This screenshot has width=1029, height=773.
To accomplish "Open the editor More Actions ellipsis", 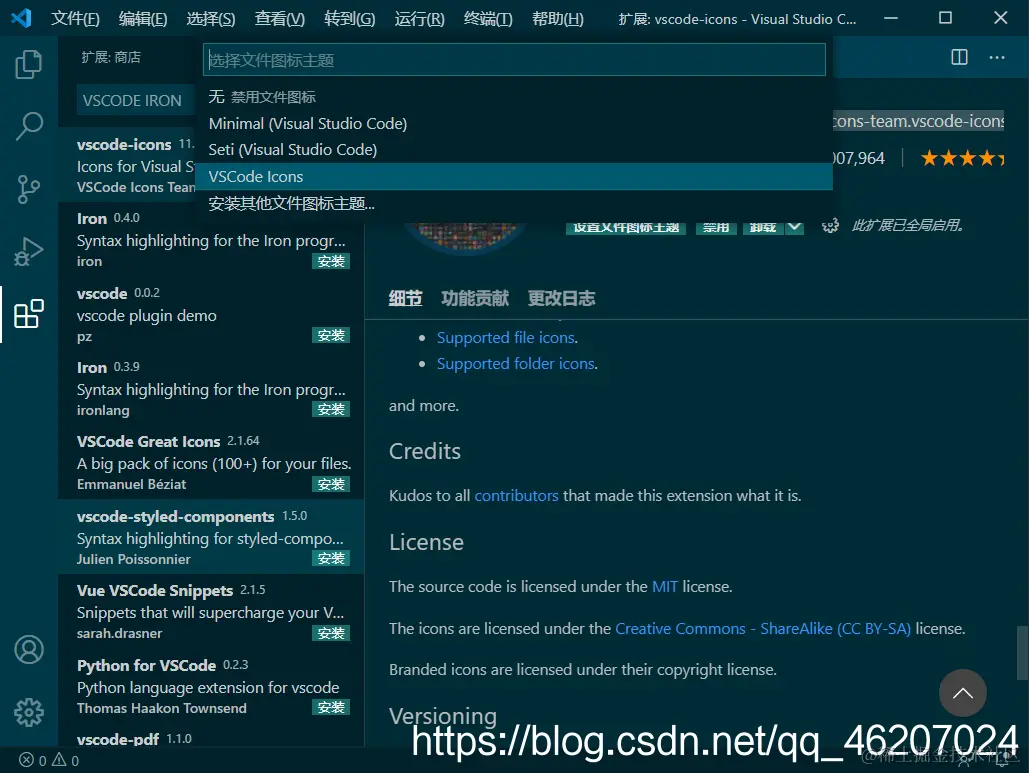I will pos(997,57).
